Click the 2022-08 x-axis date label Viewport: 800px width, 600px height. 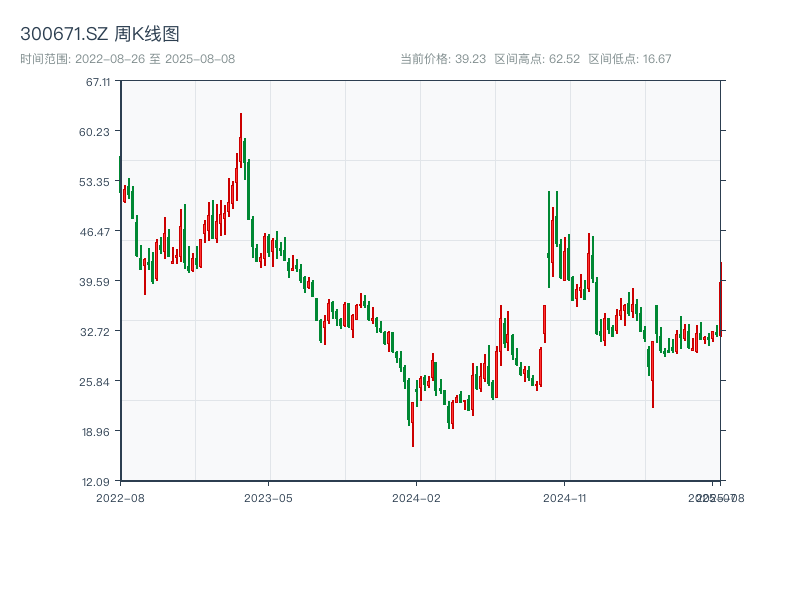120,497
